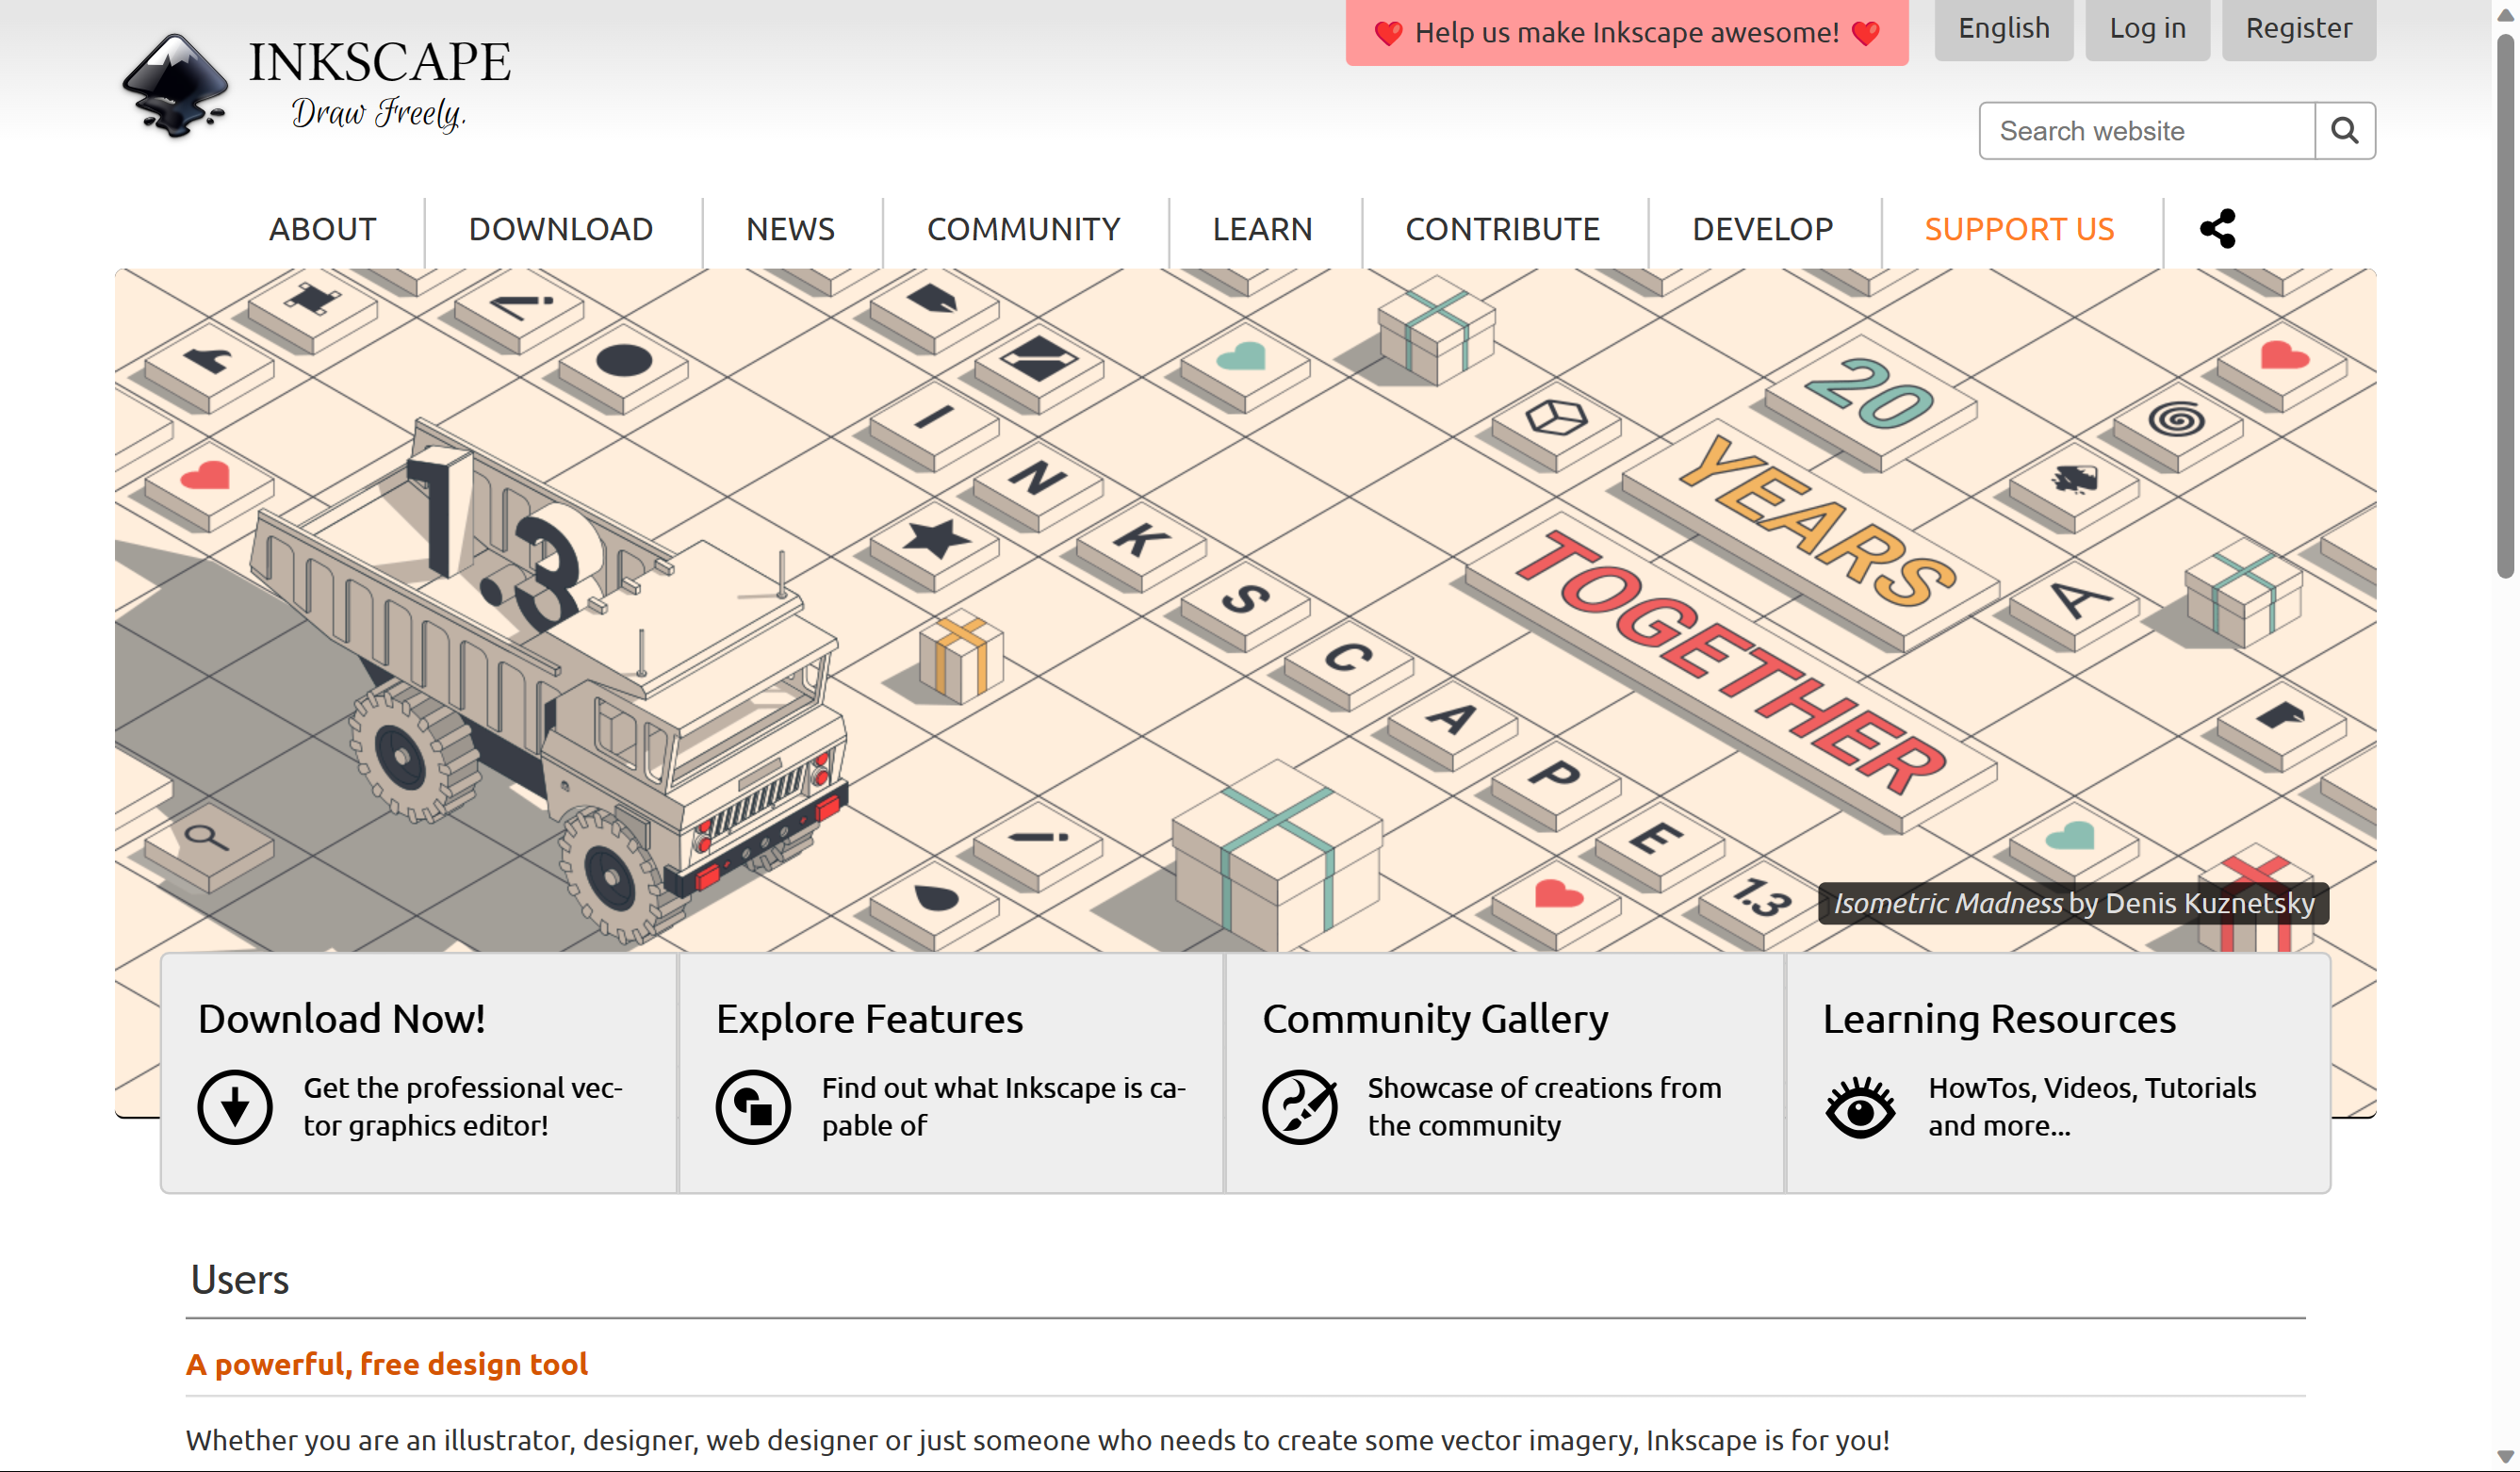This screenshot has height=1472, width=2520.
Task: Click the share icon in navigation bar
Action: [x=2217, y=228]
